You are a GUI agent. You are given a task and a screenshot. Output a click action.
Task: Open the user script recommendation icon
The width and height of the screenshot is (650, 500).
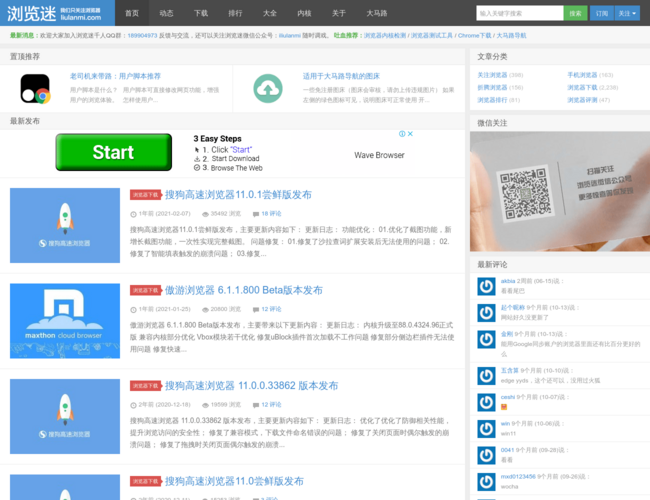pos(36,88)
